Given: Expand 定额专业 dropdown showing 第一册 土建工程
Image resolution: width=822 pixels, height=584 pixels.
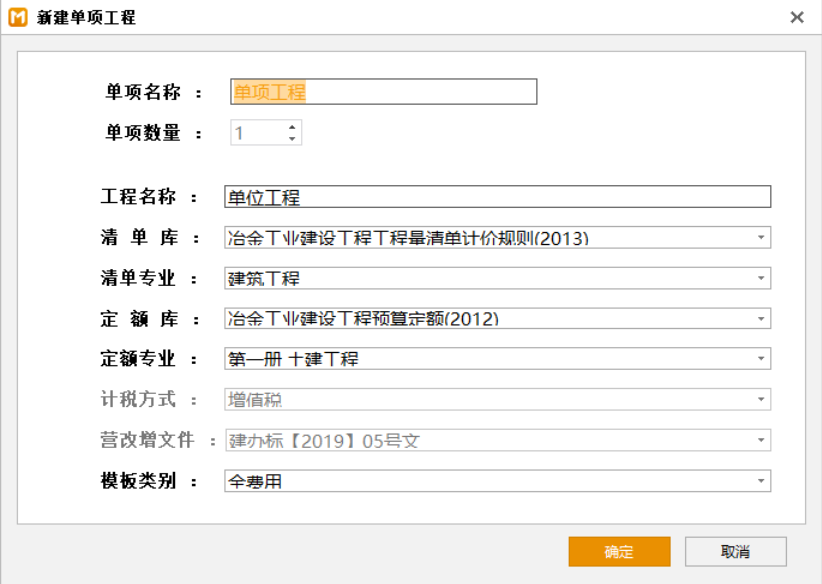Looking at the screenshot, I should click(x=760, y=359).
